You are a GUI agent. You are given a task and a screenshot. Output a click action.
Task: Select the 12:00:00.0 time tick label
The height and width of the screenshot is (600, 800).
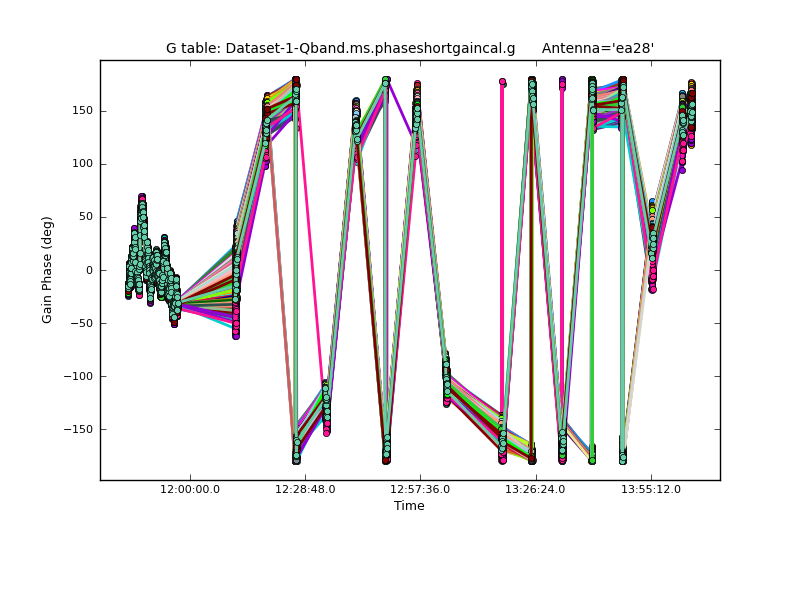[x=190, y=490]
